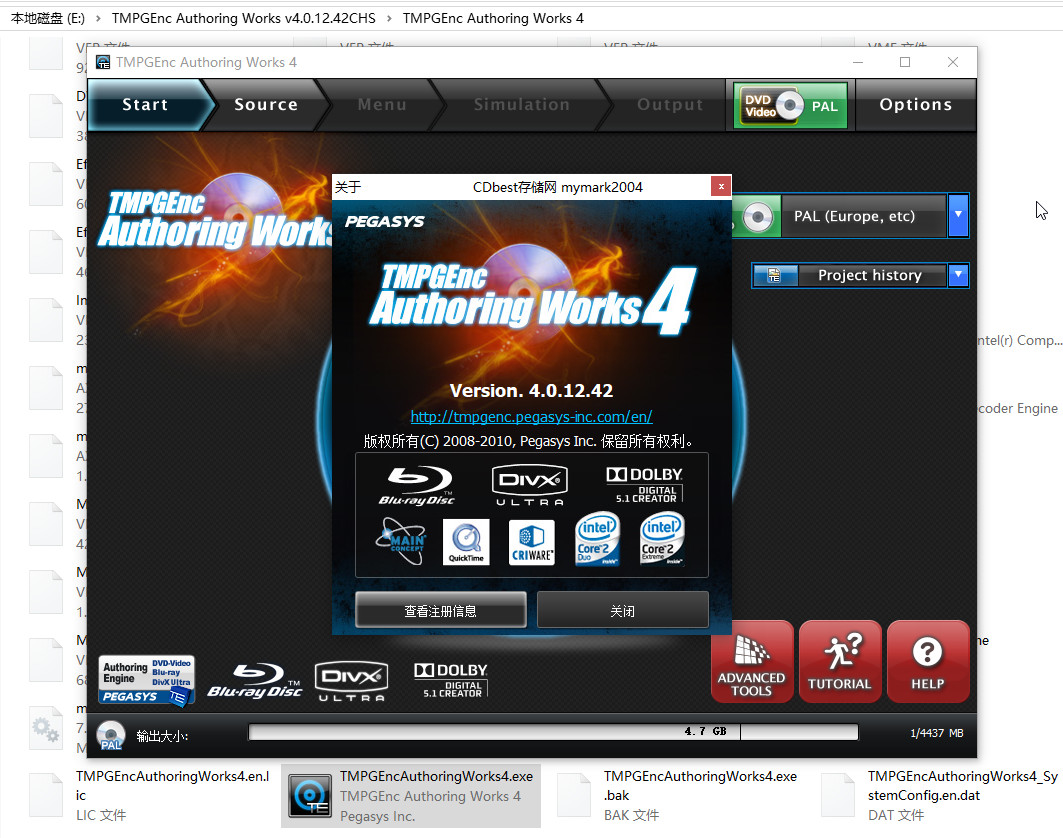Open ADVANCED TOOLS

click(x=752, y=661)
